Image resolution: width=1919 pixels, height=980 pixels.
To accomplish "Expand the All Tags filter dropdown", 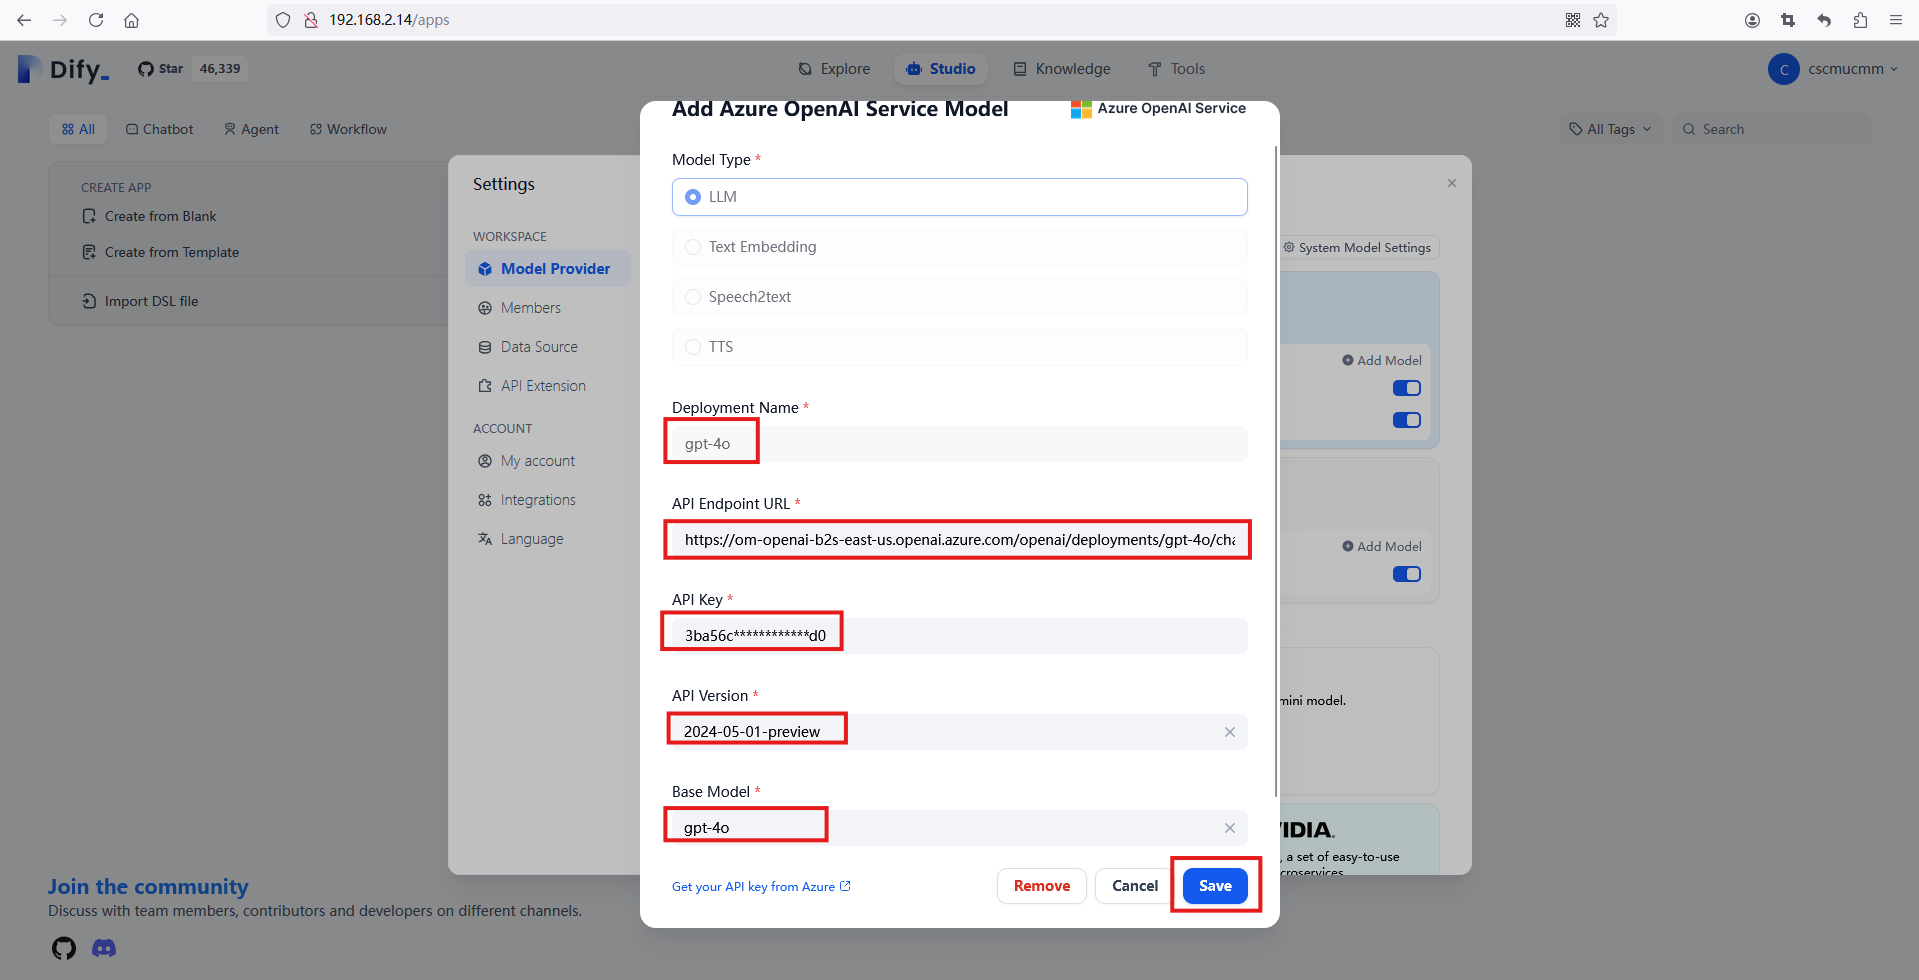I will [1610, 129].
